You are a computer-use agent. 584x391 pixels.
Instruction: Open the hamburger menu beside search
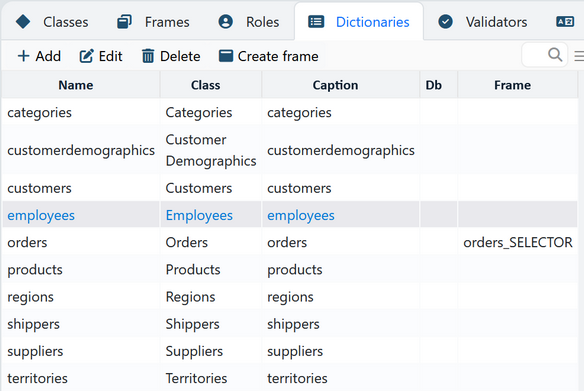(x=579, y=56)
